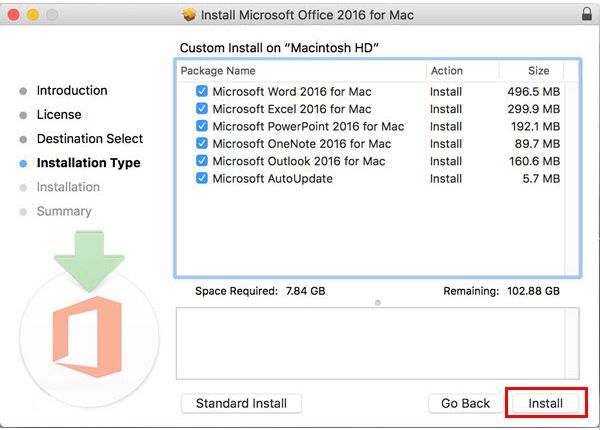The height and width of the screenshot is (430, 600).
Task: Disable Microsoft AutoUpdate package
Action: point(202,178)
